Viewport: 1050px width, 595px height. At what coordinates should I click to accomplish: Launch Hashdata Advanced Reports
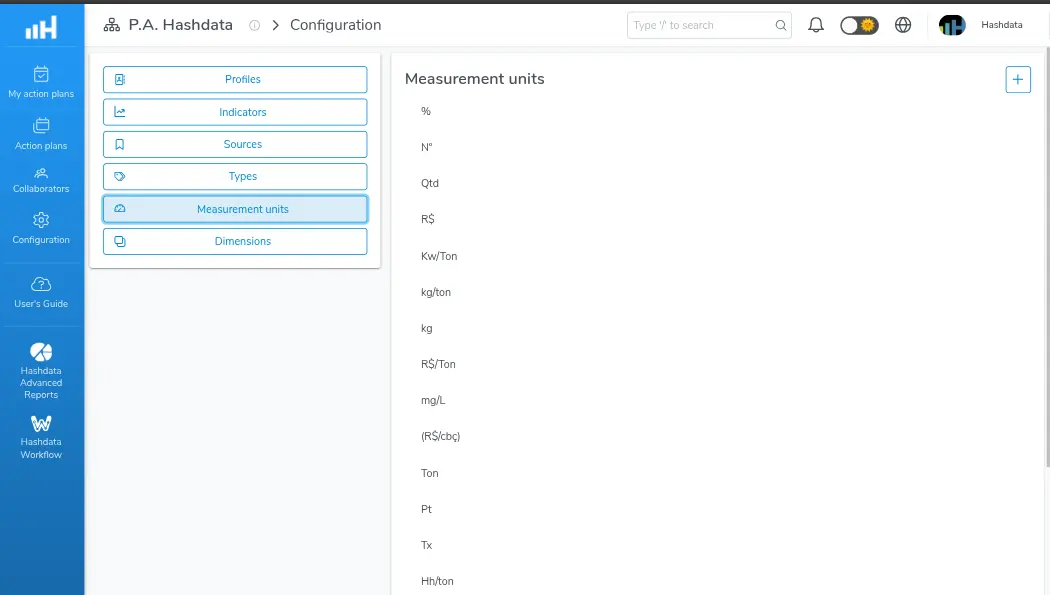(41, 371)
